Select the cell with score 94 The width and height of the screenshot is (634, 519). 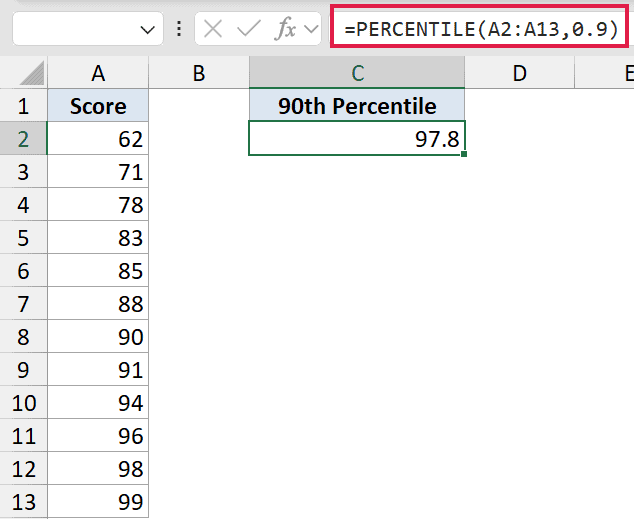[98, 403]
